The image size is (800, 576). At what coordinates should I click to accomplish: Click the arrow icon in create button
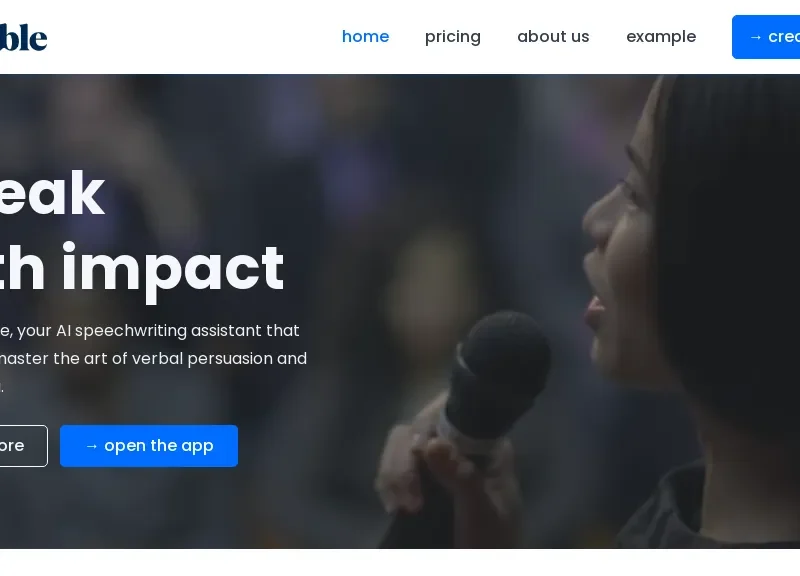[756, 37]
